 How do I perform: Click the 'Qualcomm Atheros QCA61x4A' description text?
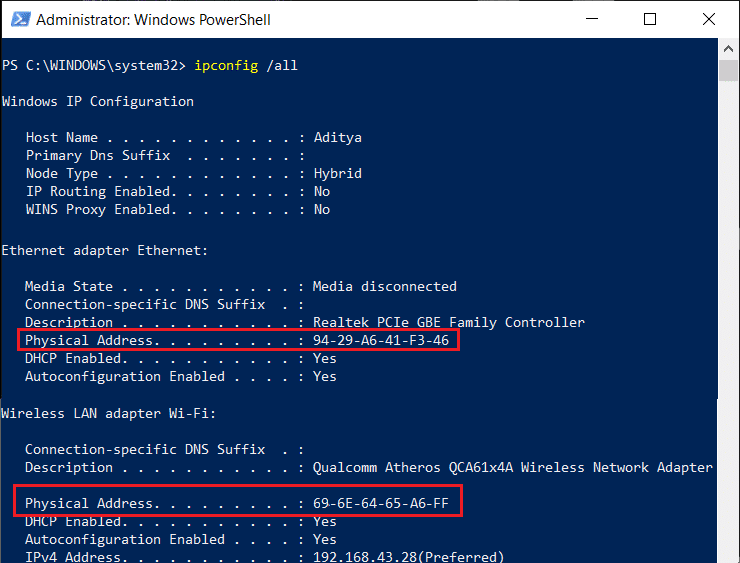[x=412, y=467]
